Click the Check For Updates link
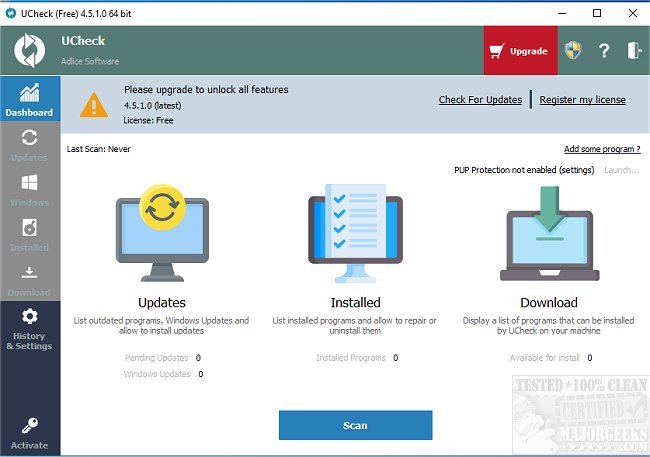 pyautogui.click(x=480, y=100)
